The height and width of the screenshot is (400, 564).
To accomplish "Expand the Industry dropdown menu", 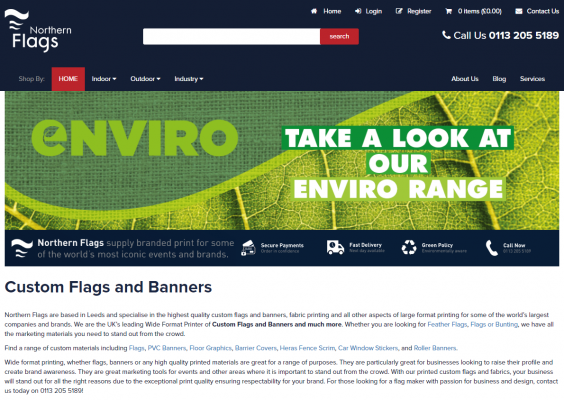I will pyautogui.click(x=189, y=79).
